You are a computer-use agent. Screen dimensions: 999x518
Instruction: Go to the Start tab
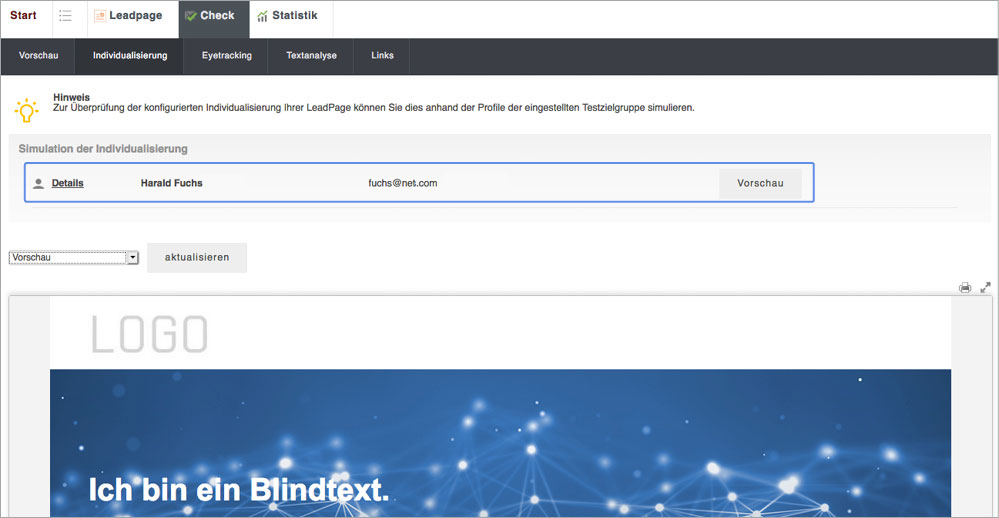click(23, 16)
